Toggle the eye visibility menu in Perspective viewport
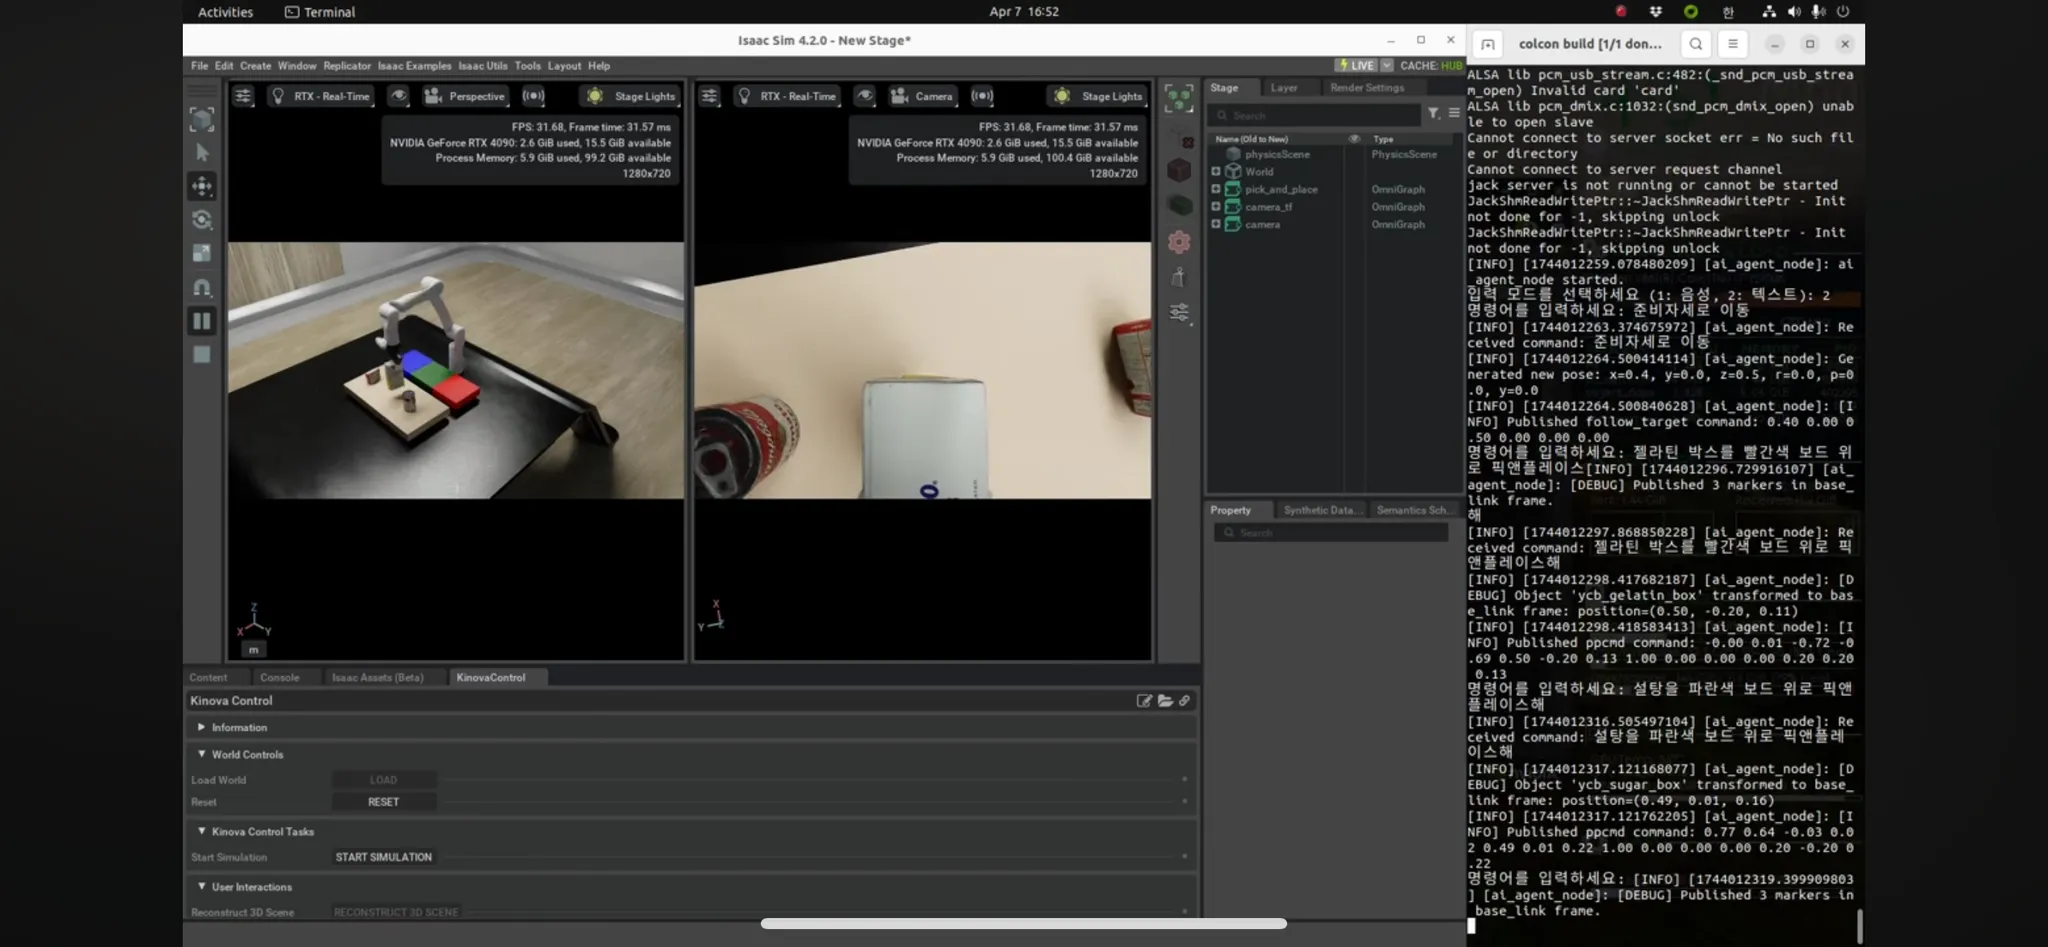This screenshot has width=2048, height=947. (x=398, y=96)
